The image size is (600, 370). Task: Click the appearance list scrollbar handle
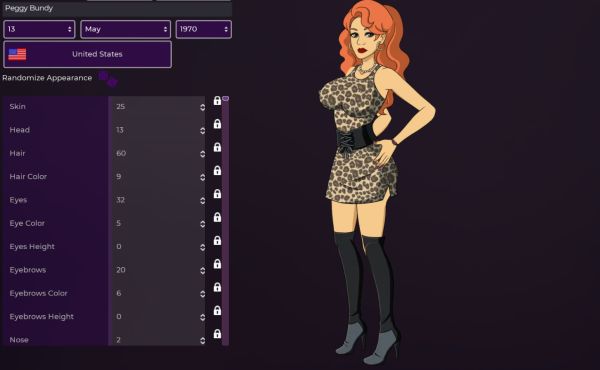pyautogui.click(x=225, y=99)
